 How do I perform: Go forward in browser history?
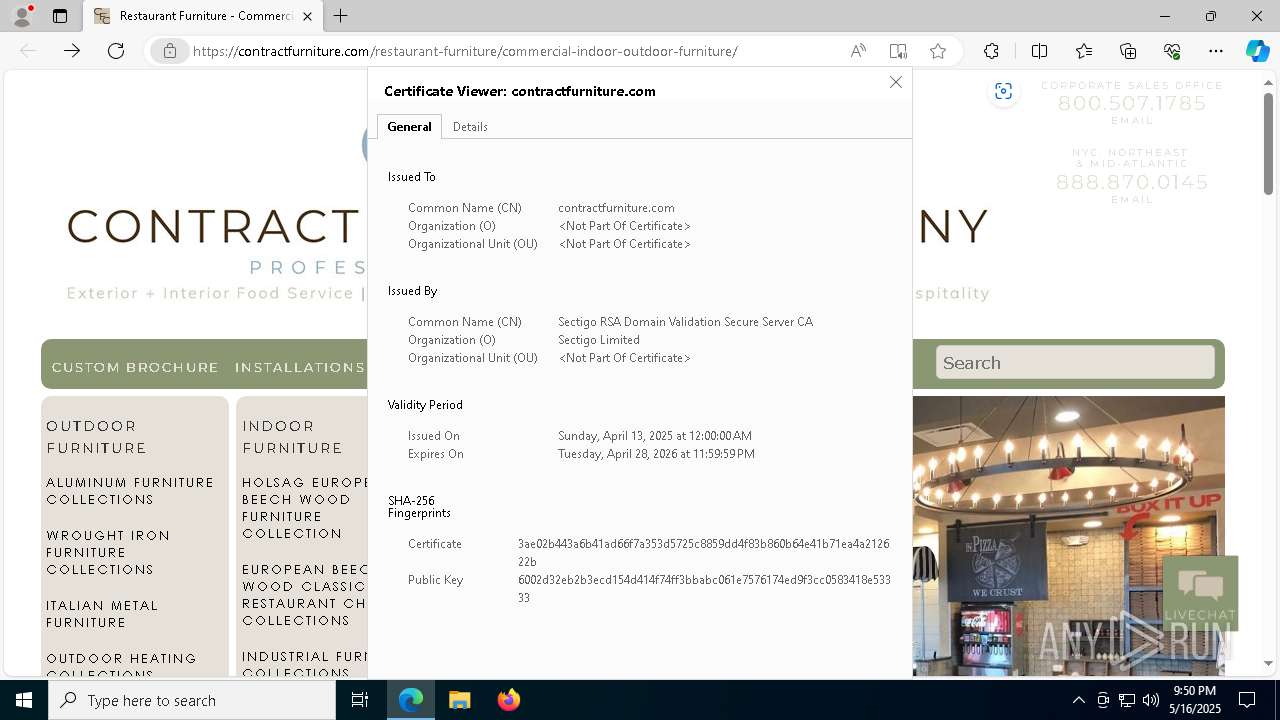[x=72, y=51]
